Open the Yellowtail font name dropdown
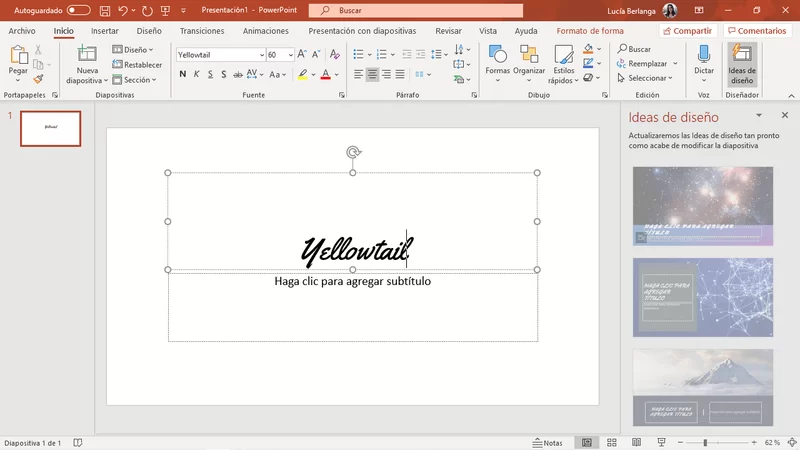Viewport: 800px width, 450px height. 261,55
